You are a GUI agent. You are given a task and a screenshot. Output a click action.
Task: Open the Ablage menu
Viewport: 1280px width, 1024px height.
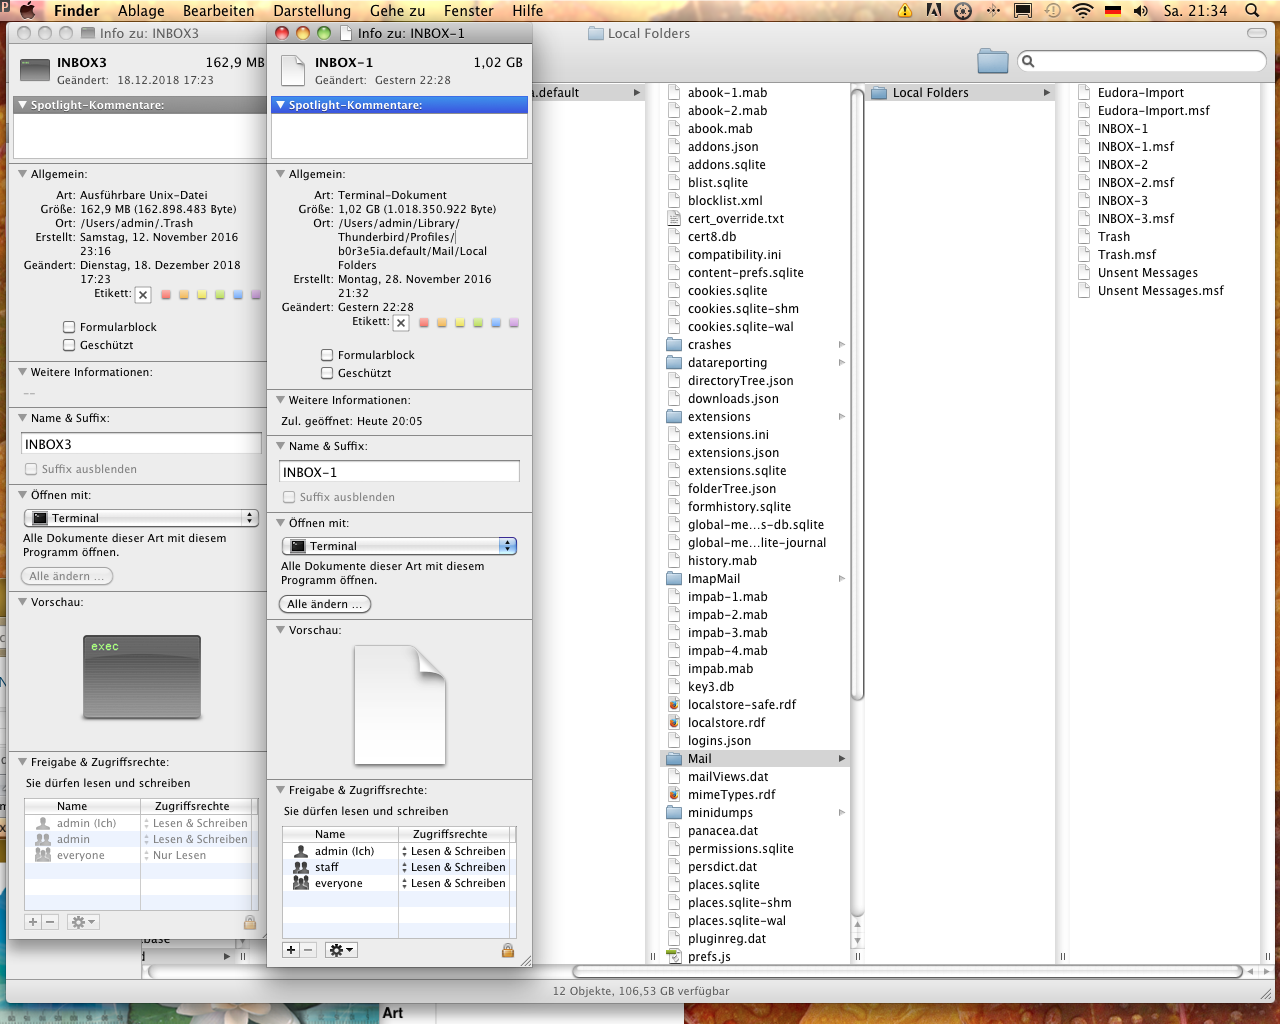[x=141, y=11]
